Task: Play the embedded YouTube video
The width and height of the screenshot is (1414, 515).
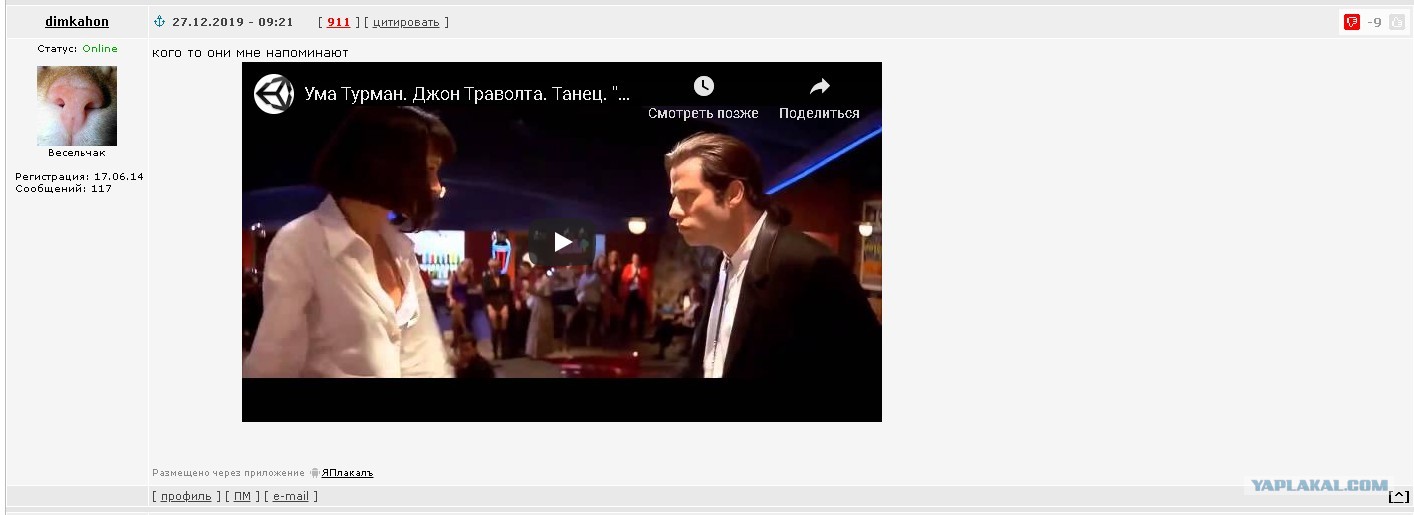Action: point(563,241)
